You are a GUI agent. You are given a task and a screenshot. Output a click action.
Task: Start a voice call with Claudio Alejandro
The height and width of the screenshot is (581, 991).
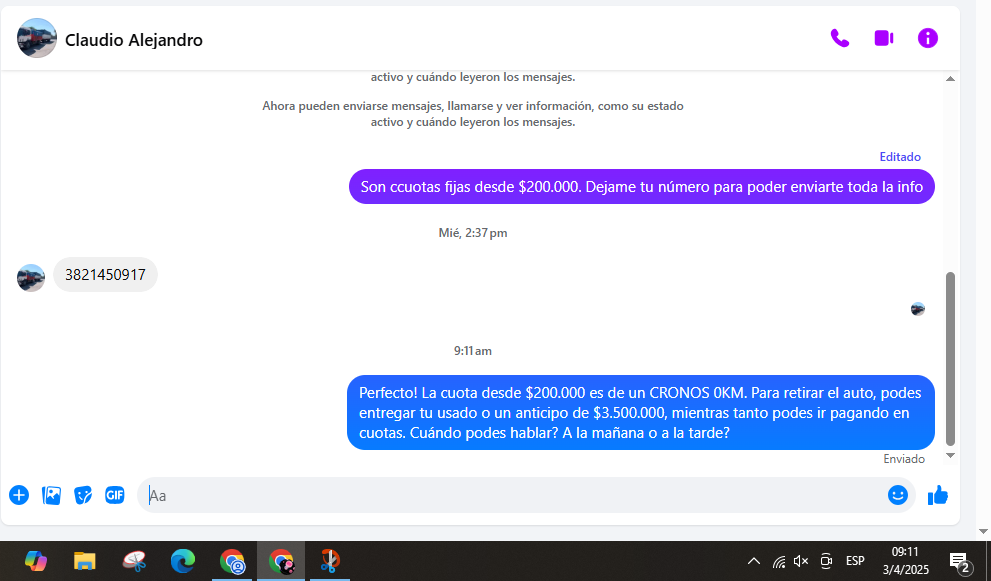tap(839, 39)
